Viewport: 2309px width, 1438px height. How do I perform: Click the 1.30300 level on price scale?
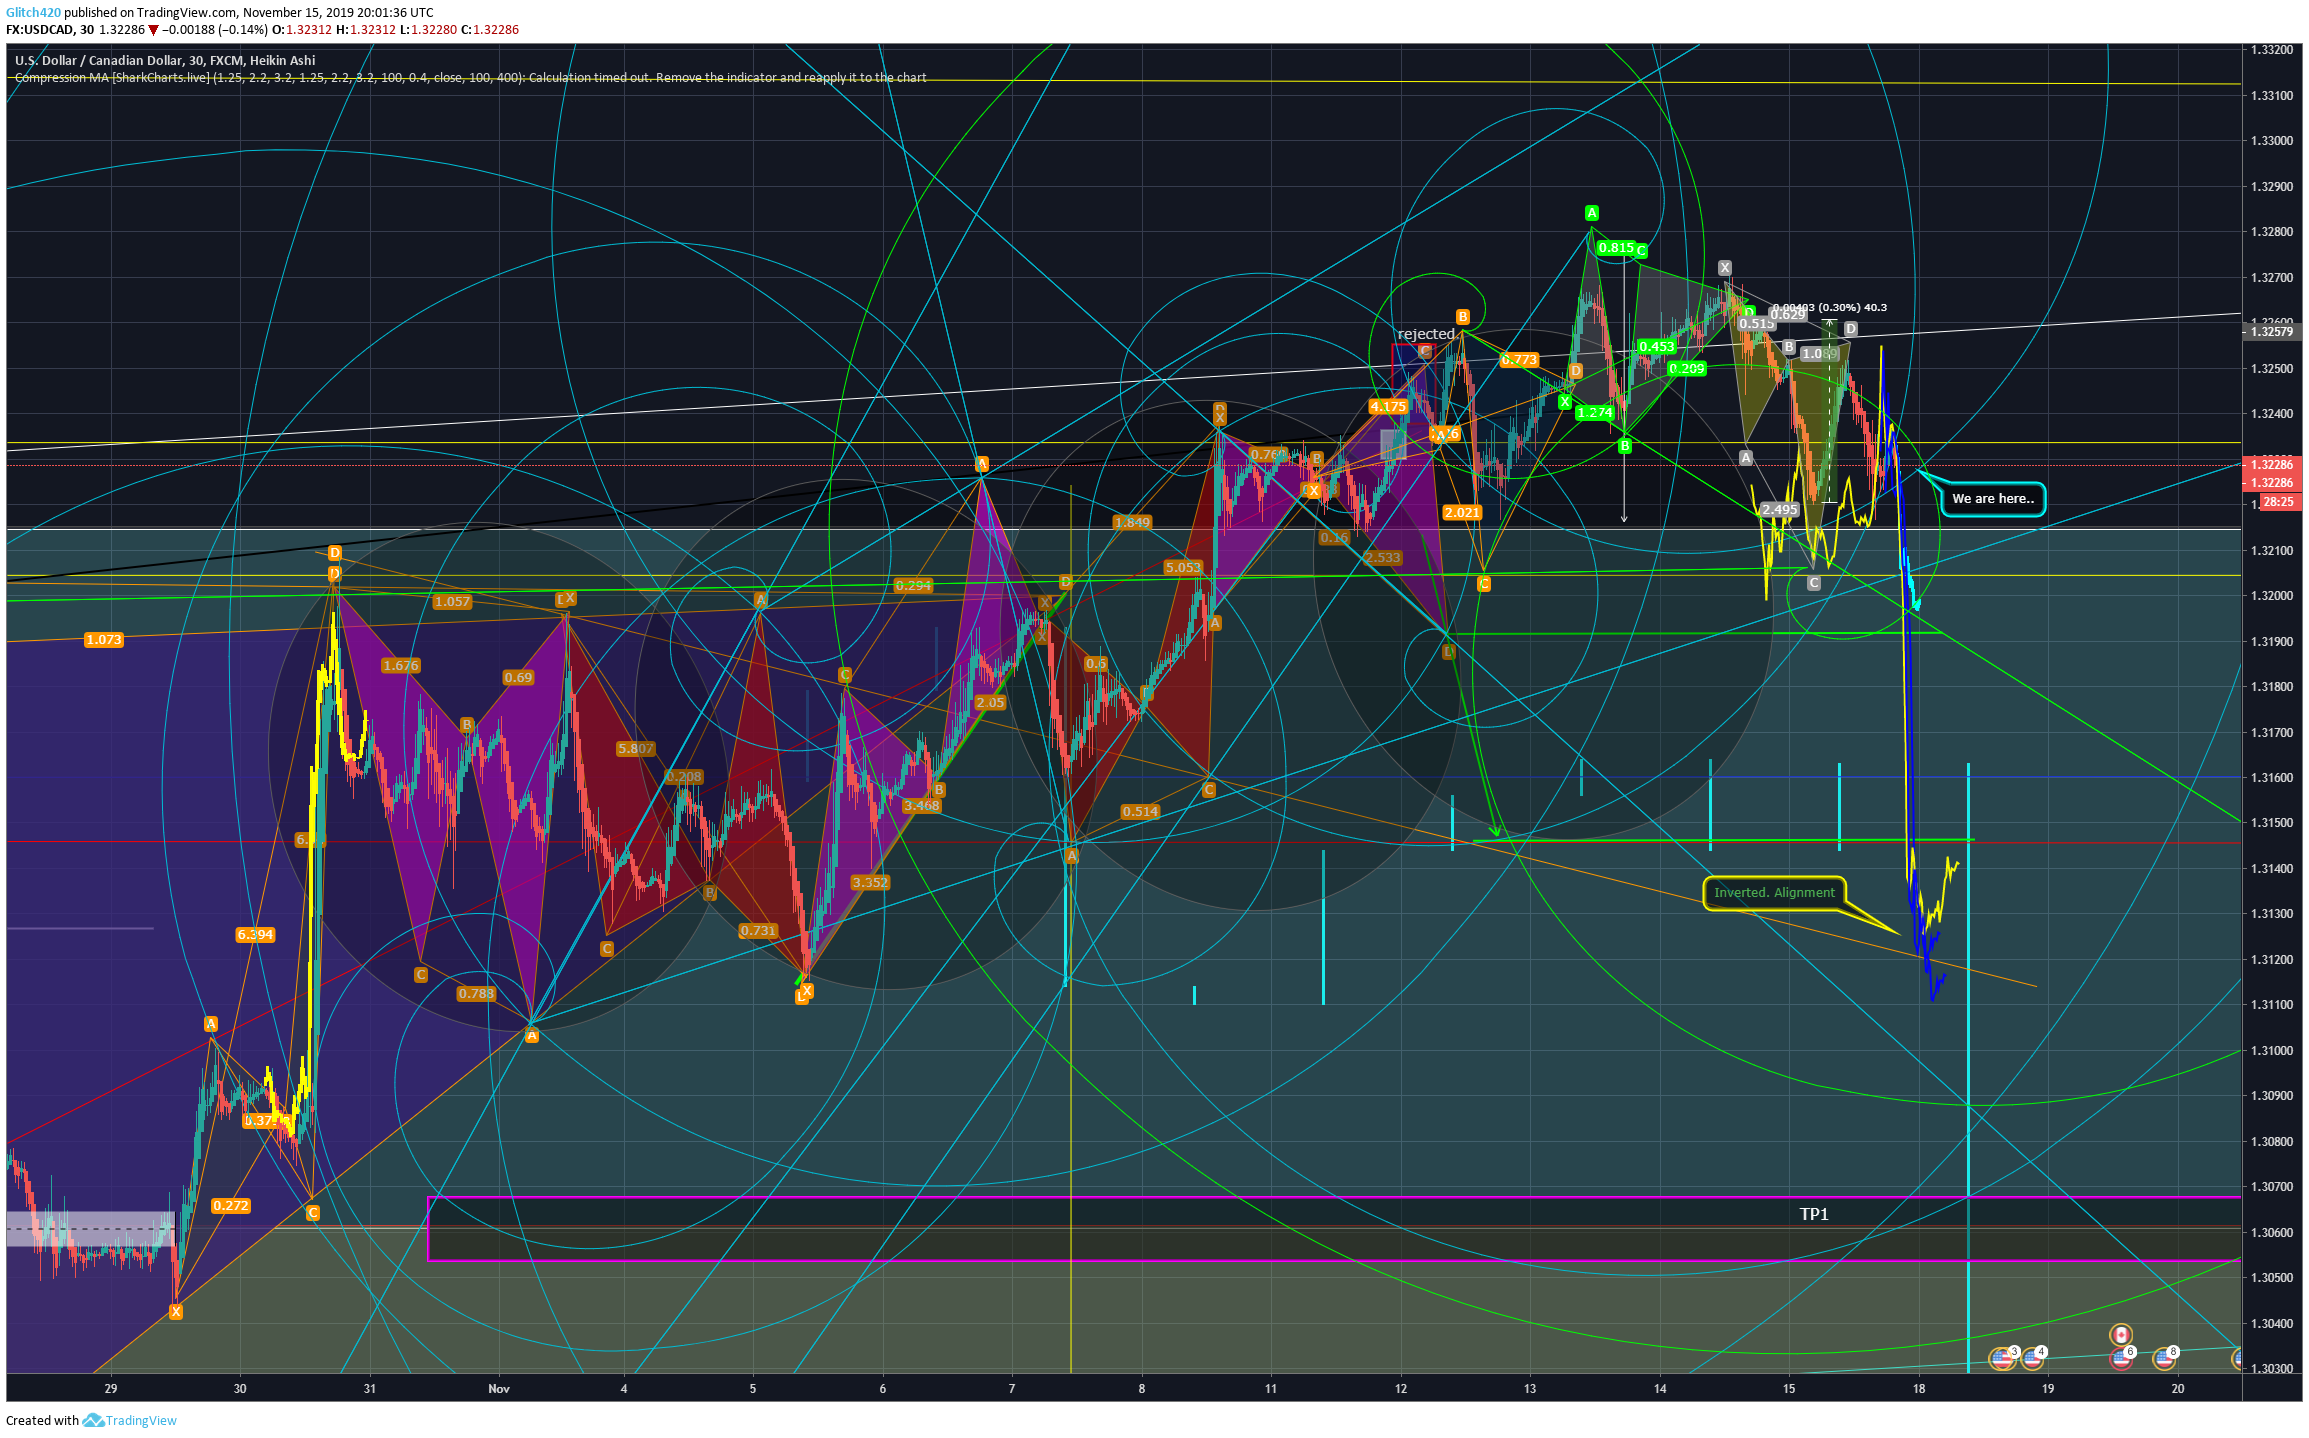pos(2271,1369)
